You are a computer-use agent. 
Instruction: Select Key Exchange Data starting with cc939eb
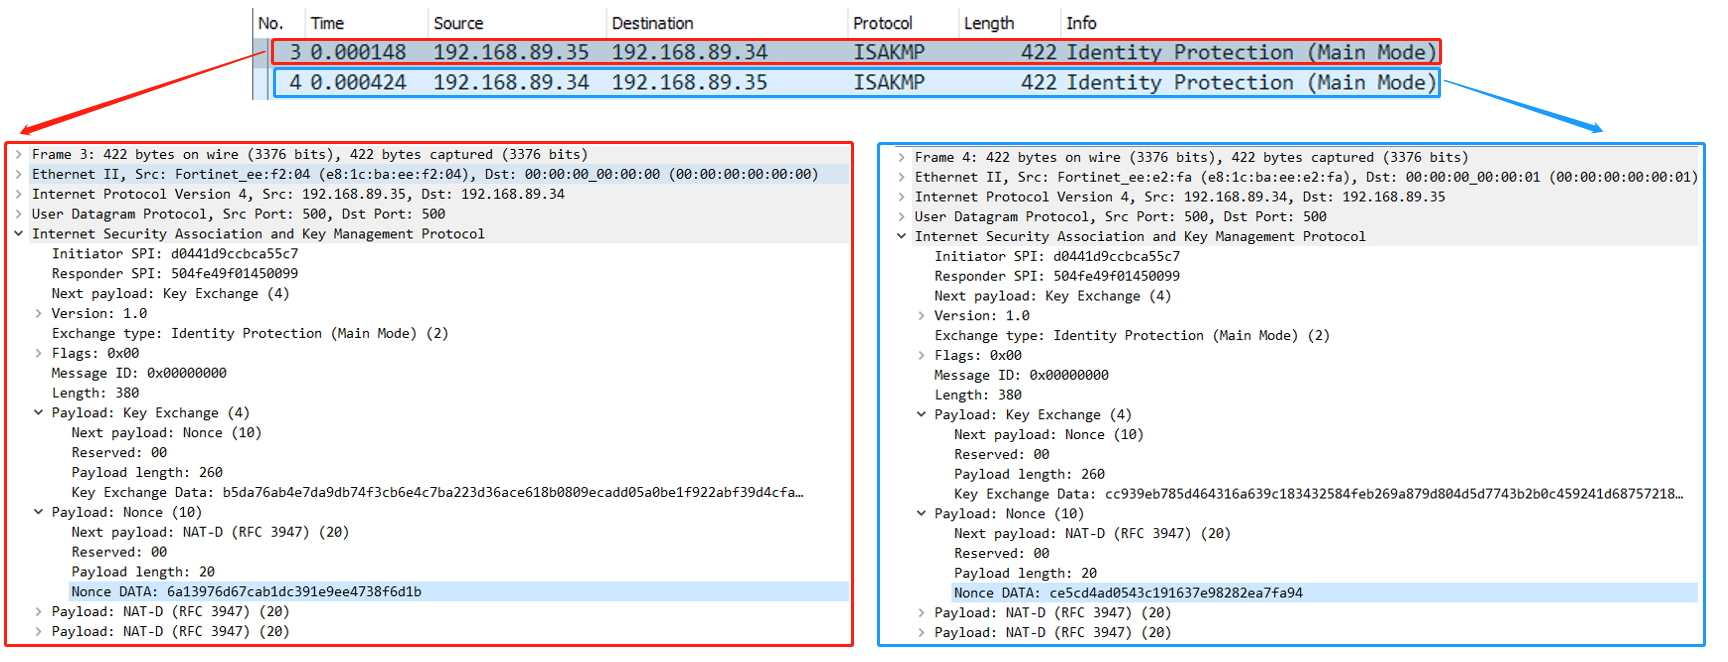click(1317, 494)
